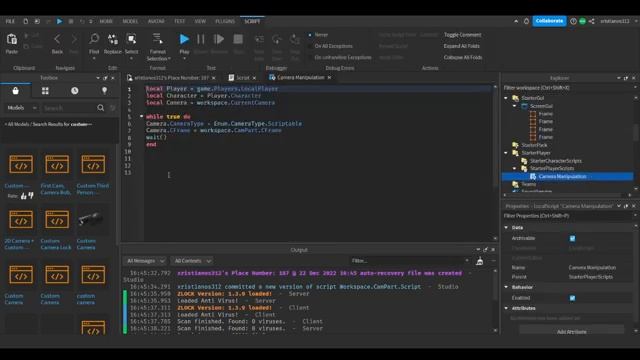
Task: Click the Step Into debugger icon
Action: click(x=259, y=39)
